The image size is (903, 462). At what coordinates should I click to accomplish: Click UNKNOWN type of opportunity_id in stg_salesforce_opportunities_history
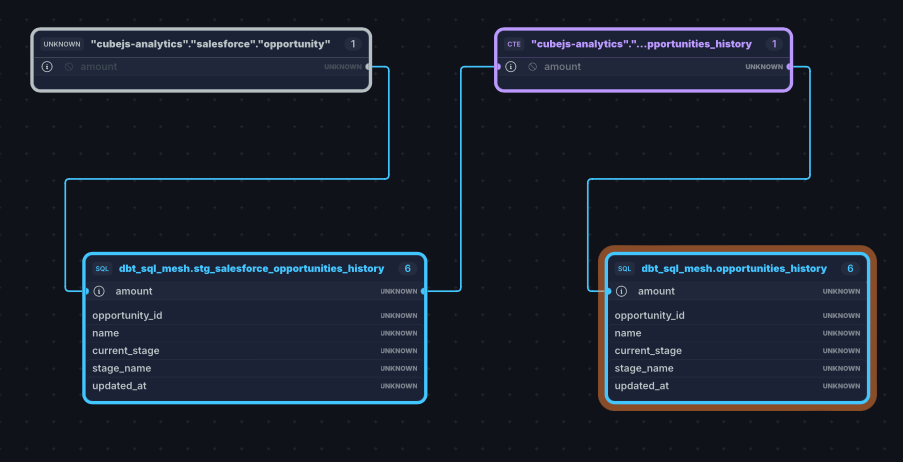coord(399,316)
